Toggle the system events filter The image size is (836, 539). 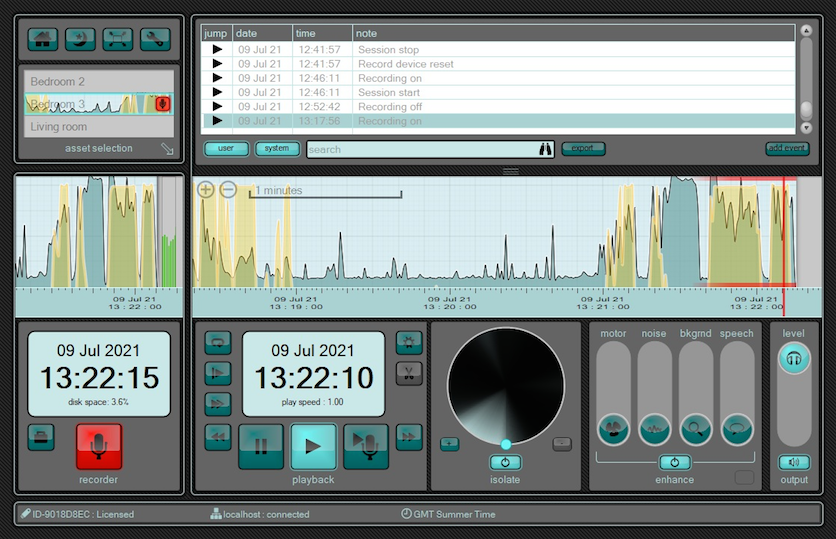coord(277,148)
